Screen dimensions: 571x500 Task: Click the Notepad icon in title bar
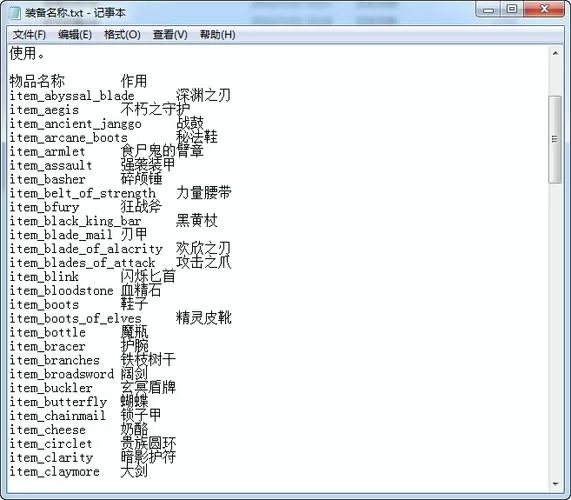tap(15, 13)
